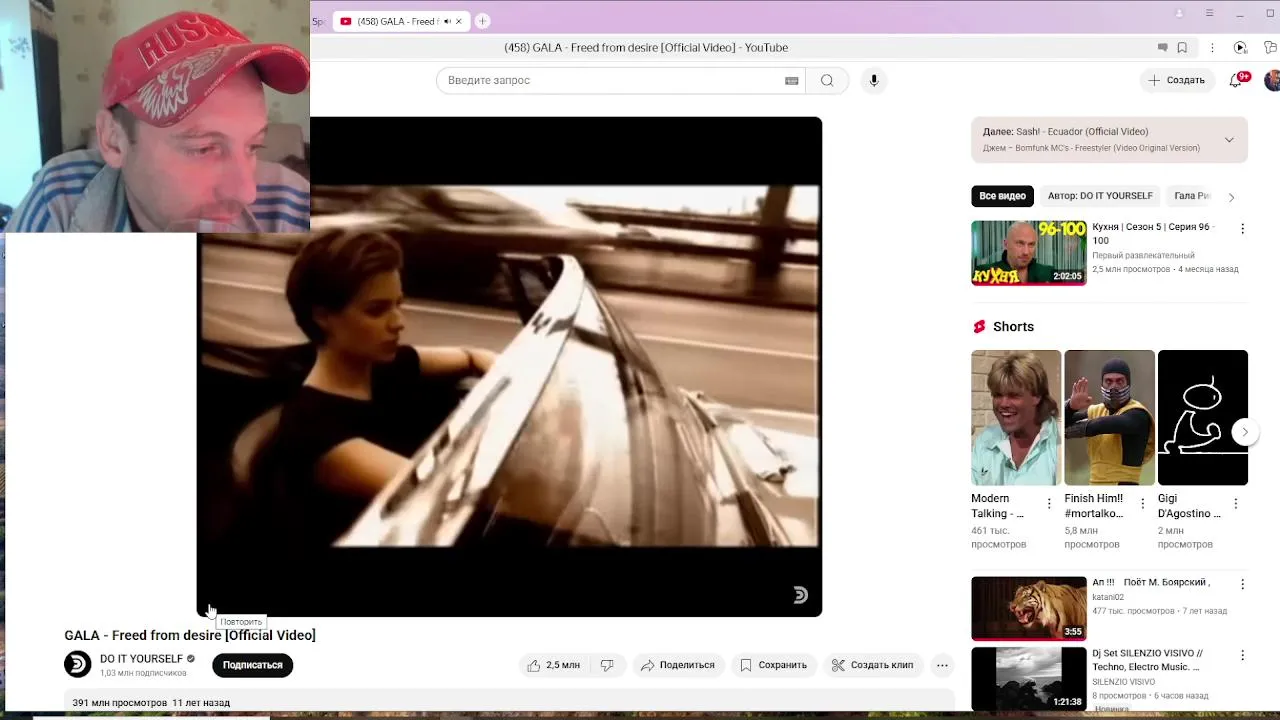1280x720 pixels.
Task: Click the Первый развлекательный channel name
Action: 1143,256
